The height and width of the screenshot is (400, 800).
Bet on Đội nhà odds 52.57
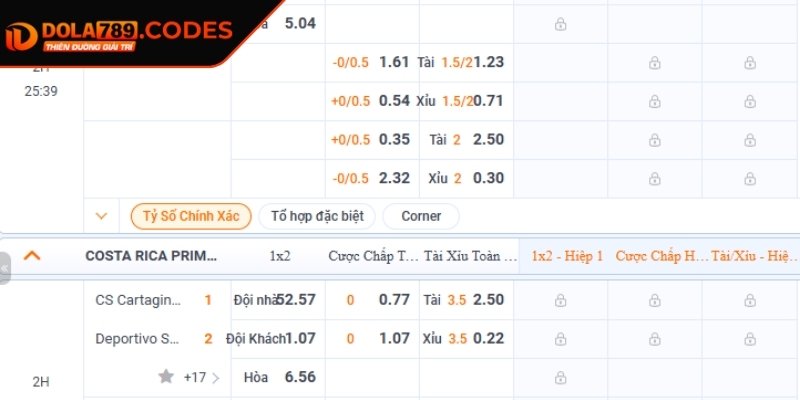point(295,299)
